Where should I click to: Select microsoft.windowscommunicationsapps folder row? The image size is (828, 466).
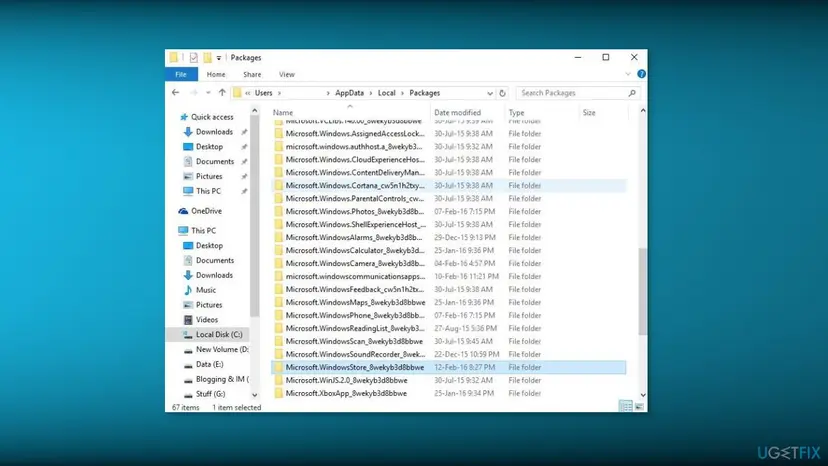[449, 276]
